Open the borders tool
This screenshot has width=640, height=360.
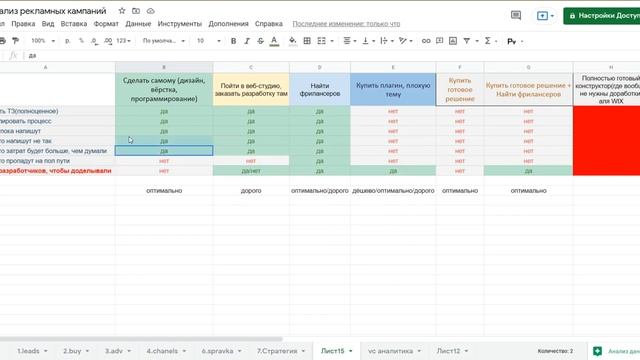click(307, 41)
